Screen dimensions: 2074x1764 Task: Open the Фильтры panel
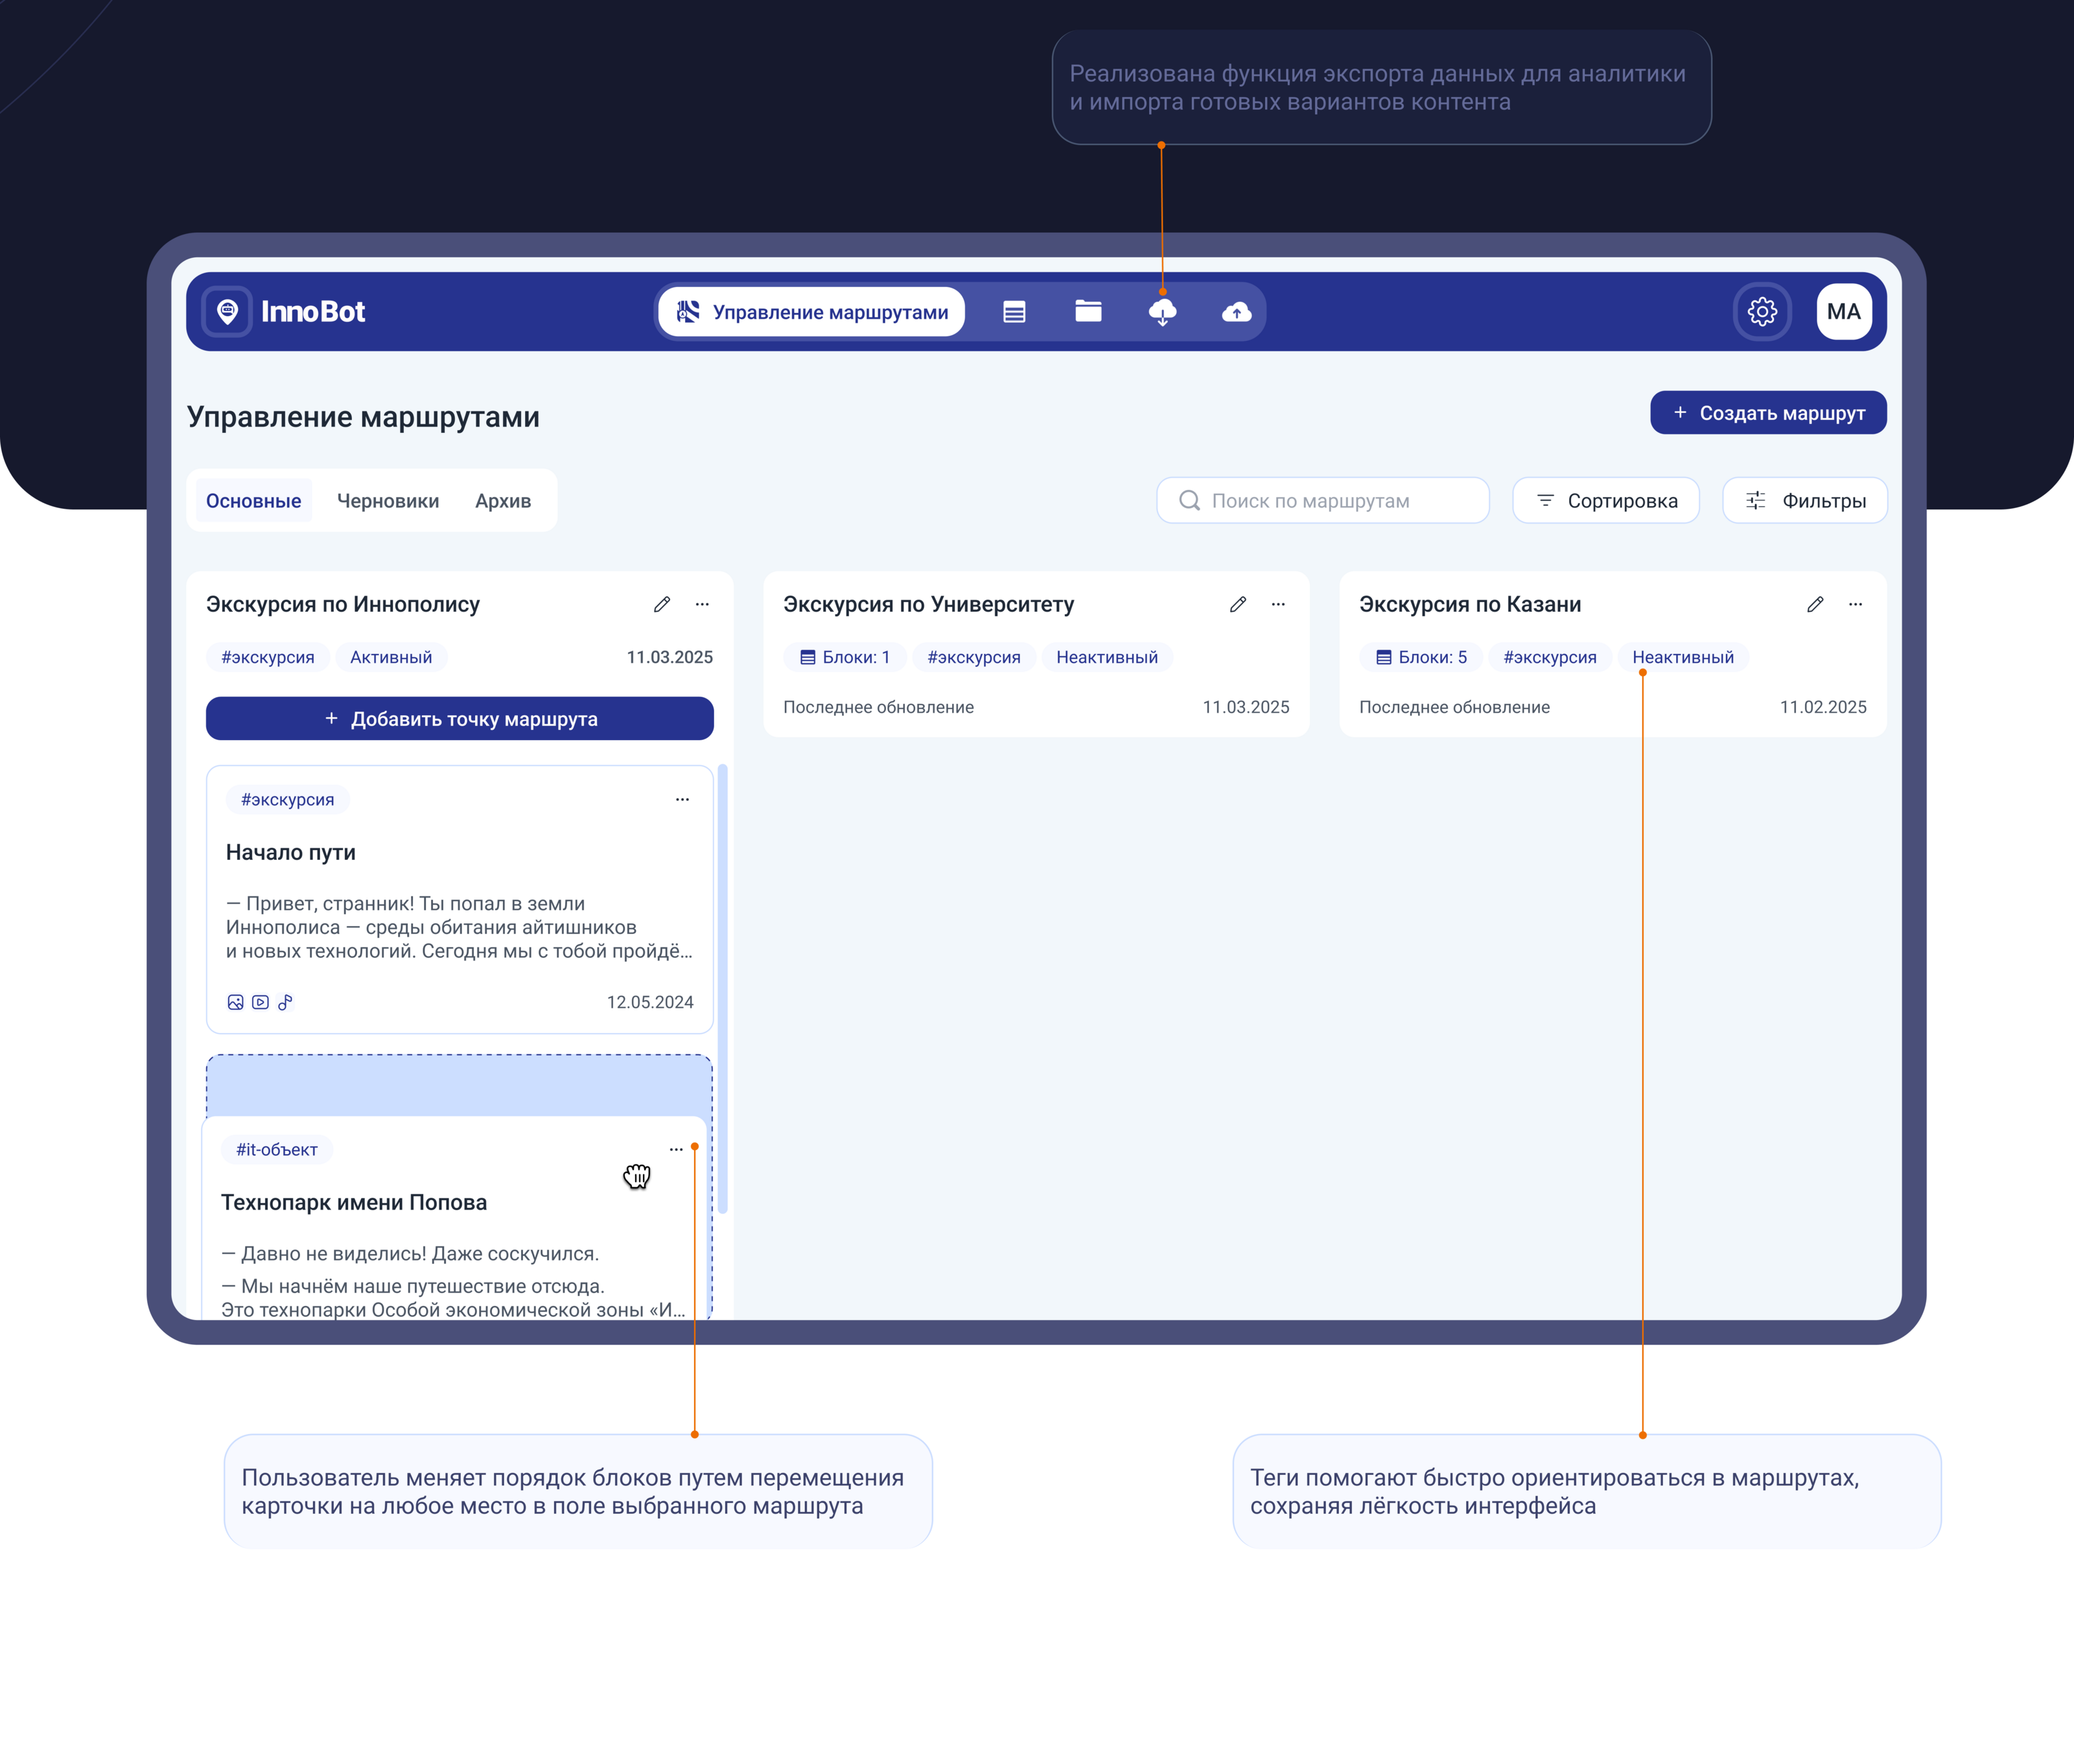pyautogui.click(x=1804, y=500)
